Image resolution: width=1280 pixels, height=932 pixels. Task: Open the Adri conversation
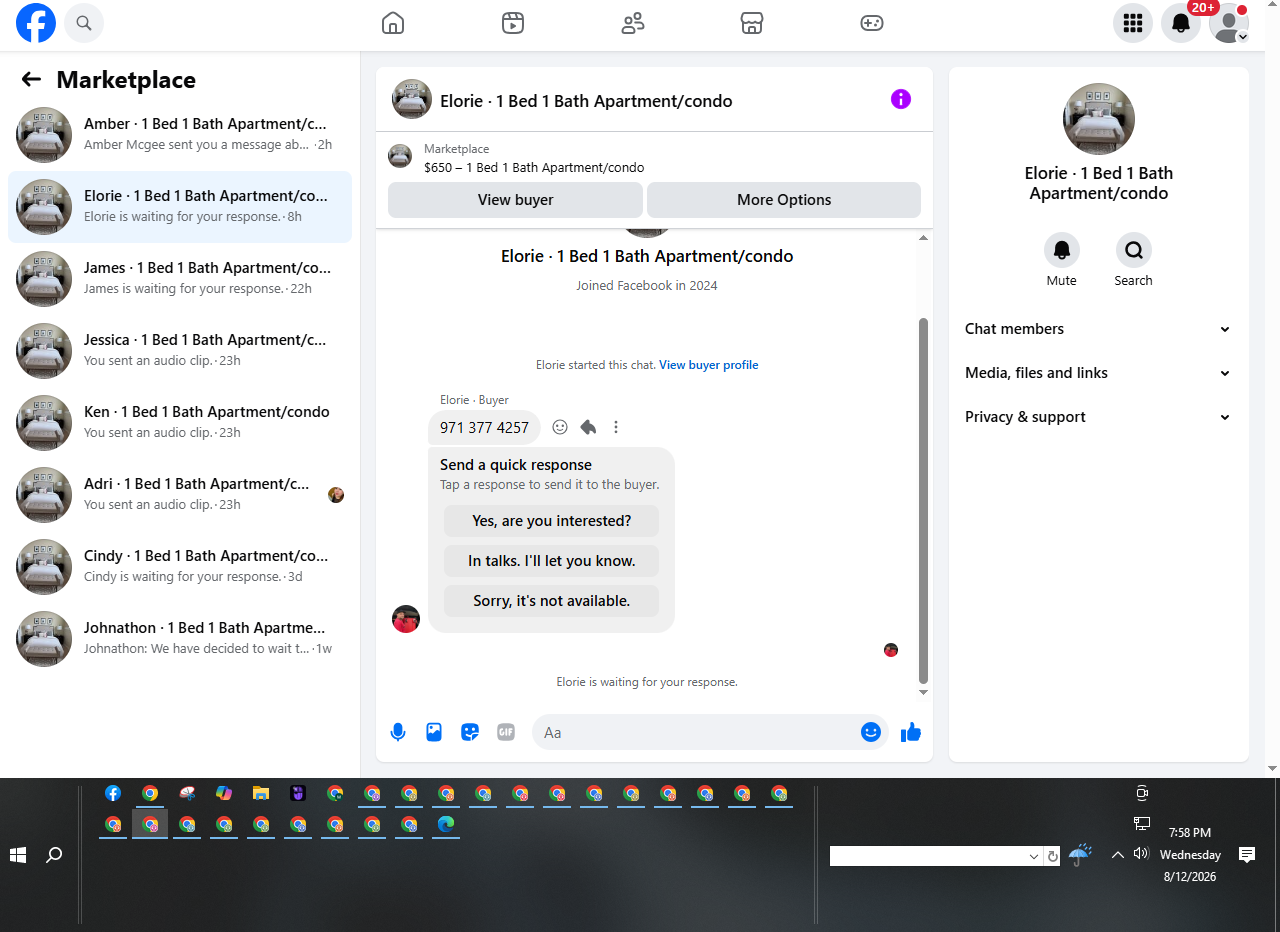pos(180,495)
